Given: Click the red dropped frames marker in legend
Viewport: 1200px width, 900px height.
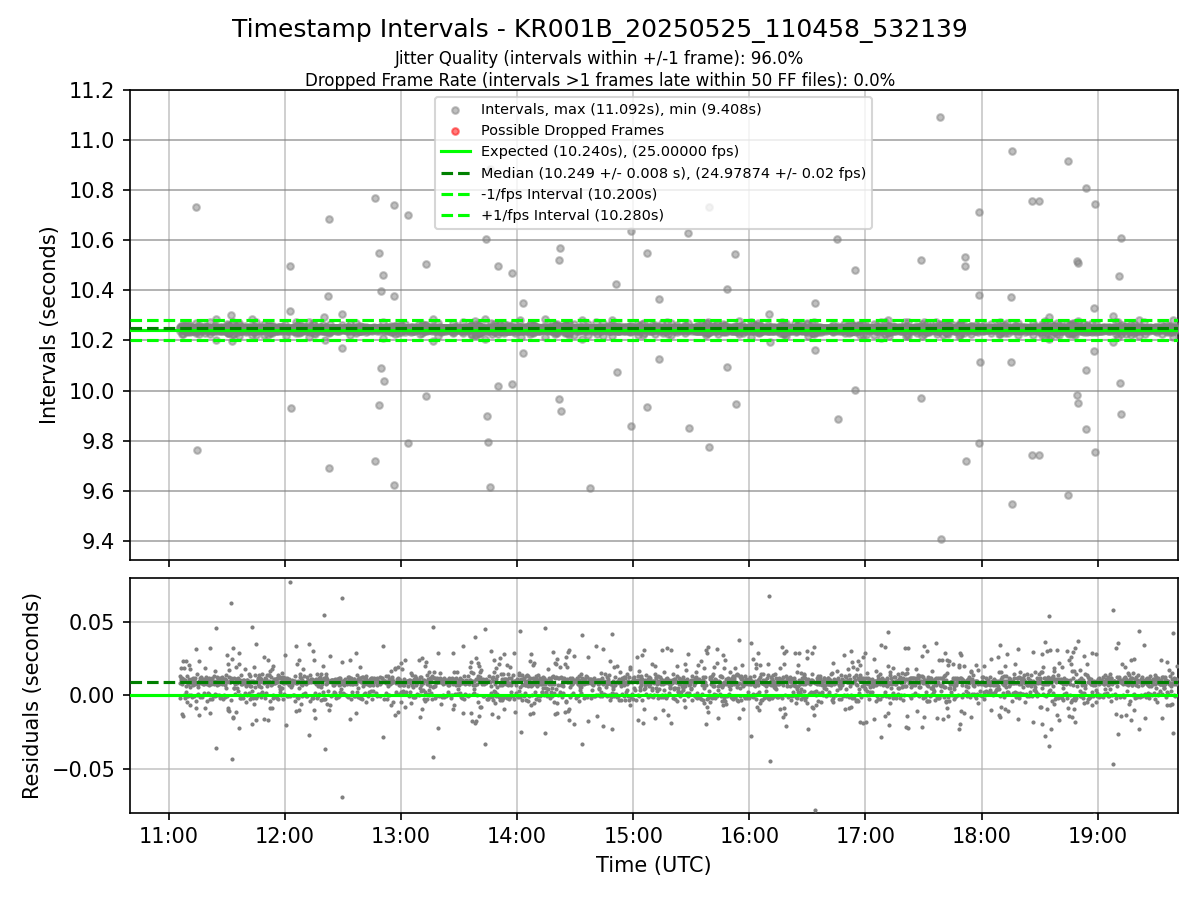Looking at the screenshot, I should point(455,131).
